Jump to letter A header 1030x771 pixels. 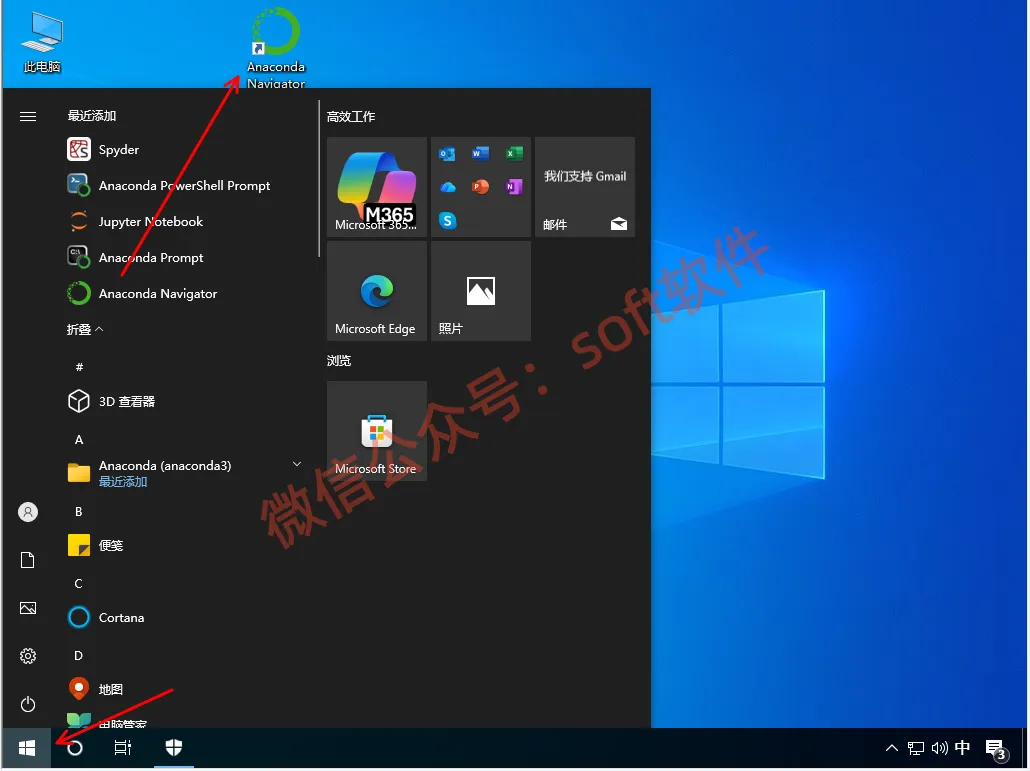(x=79, y=440)
